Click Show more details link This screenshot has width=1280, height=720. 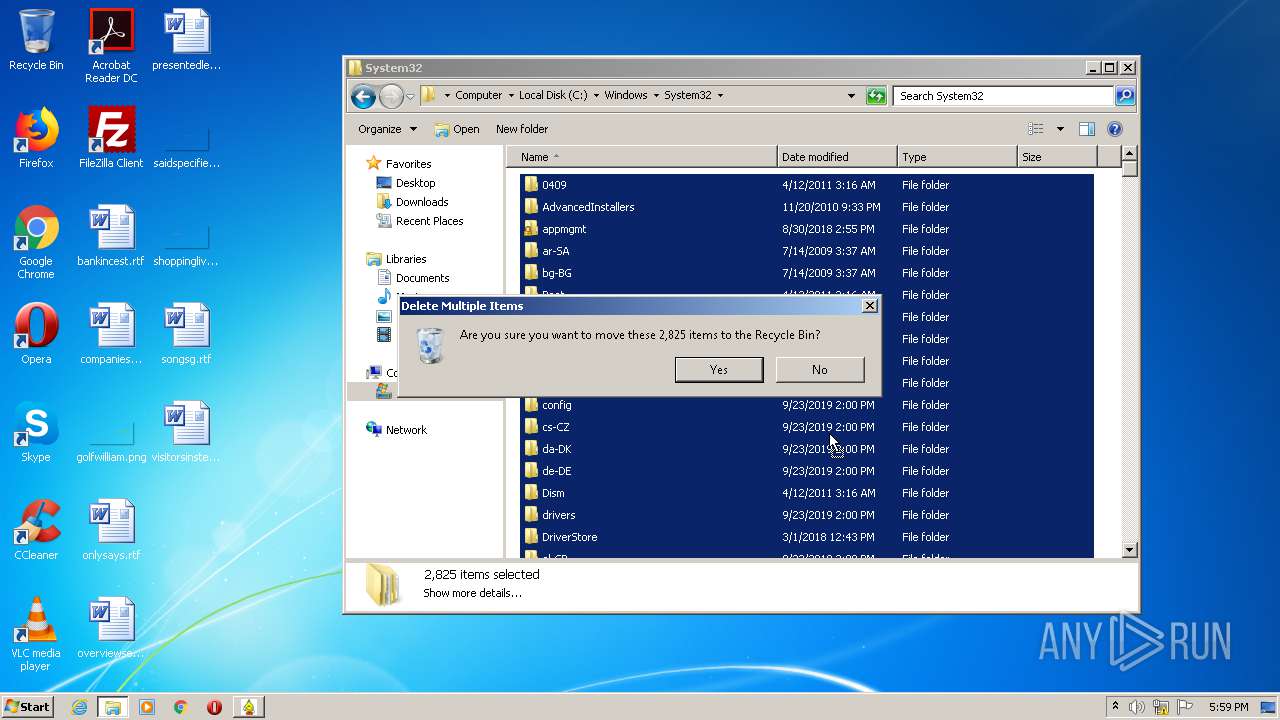coord(472,593)
